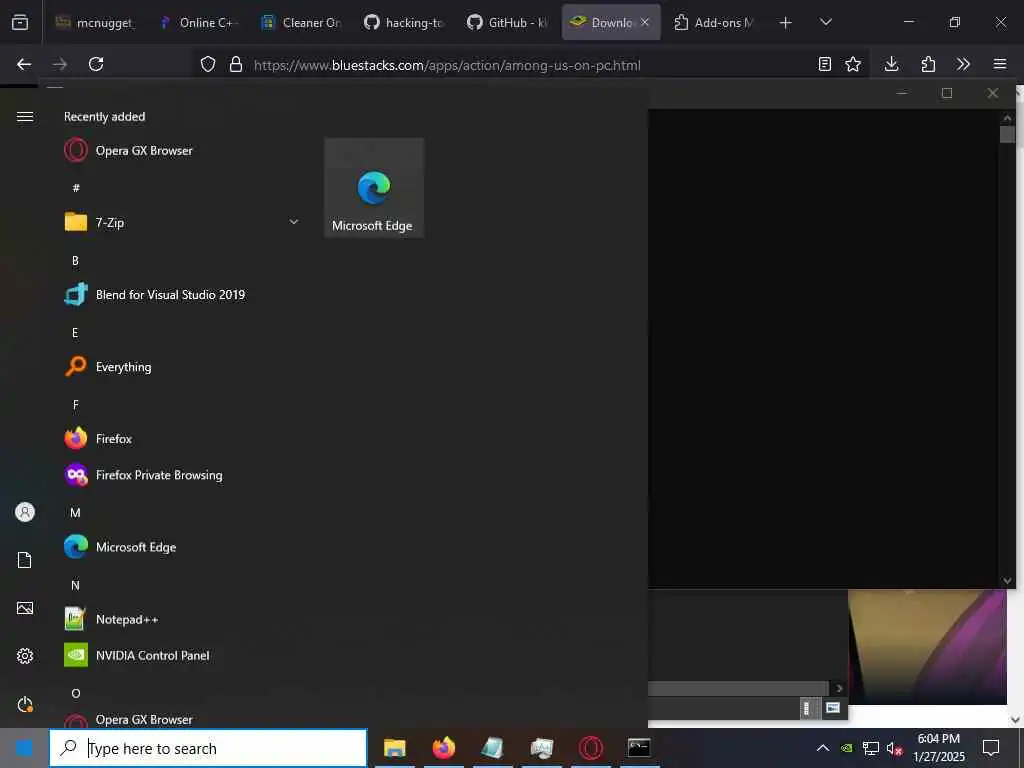Open the browser Downloads panel

[x=891, y=64]
